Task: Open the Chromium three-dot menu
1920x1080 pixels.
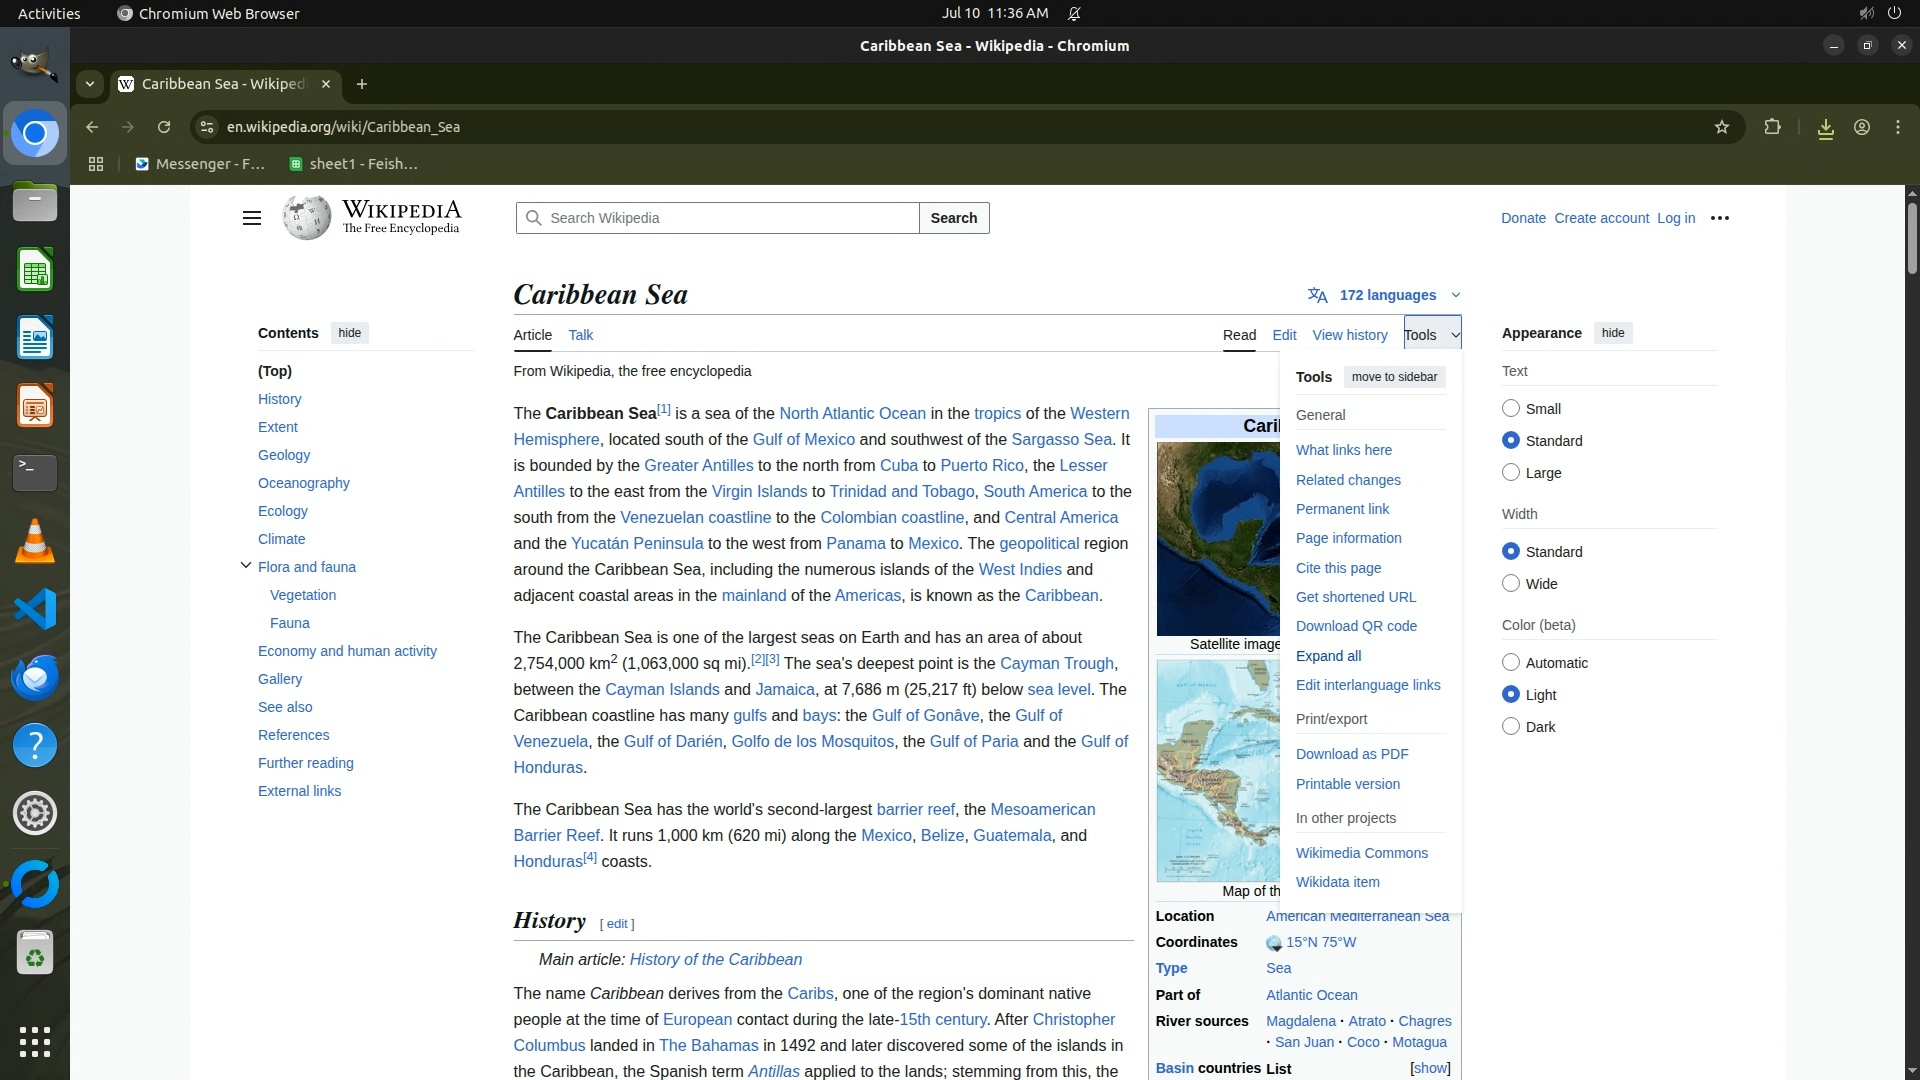Action: coord(1897,127)
